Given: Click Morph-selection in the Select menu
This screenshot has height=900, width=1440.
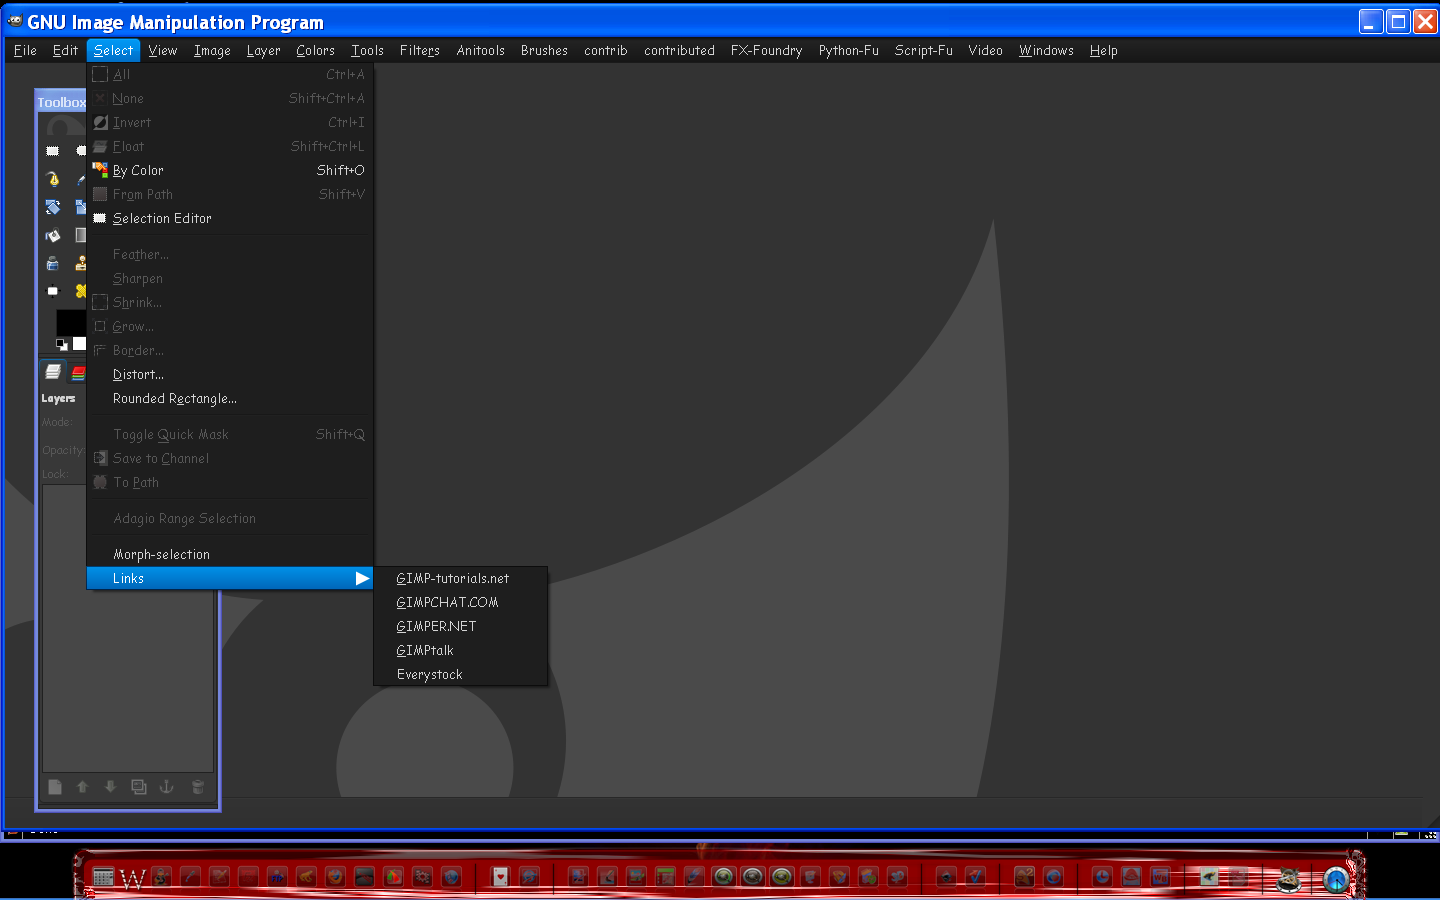Looking at the screenshot, I should click(230, 554).
